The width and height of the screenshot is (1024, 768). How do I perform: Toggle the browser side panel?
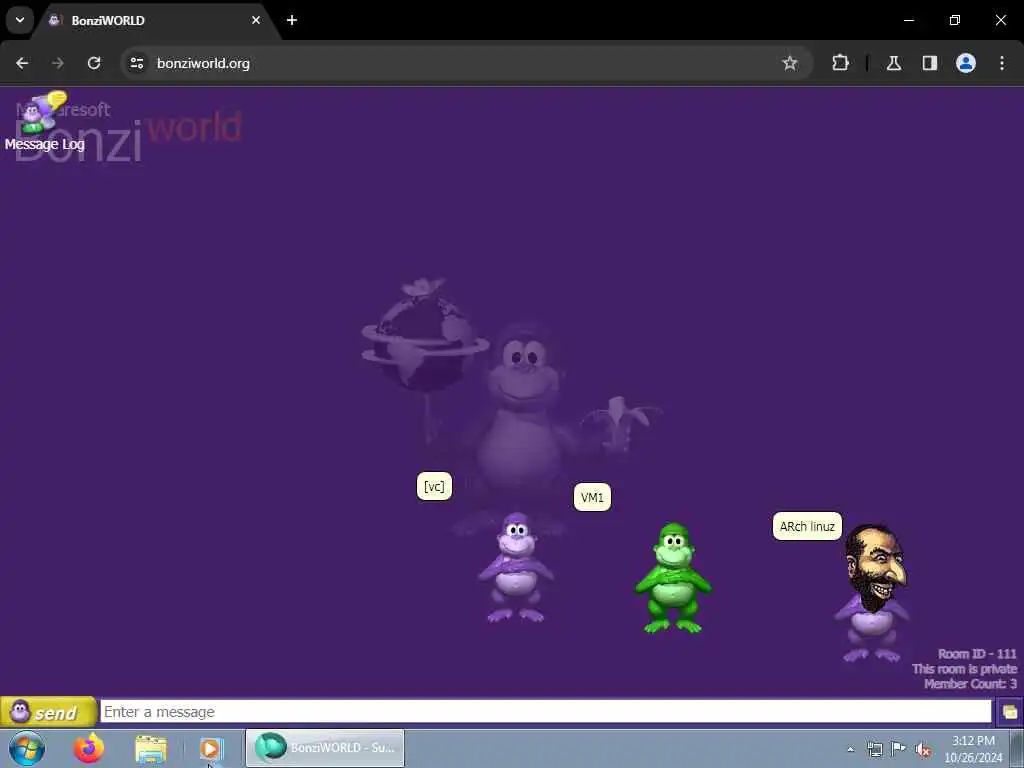(930, 63)
